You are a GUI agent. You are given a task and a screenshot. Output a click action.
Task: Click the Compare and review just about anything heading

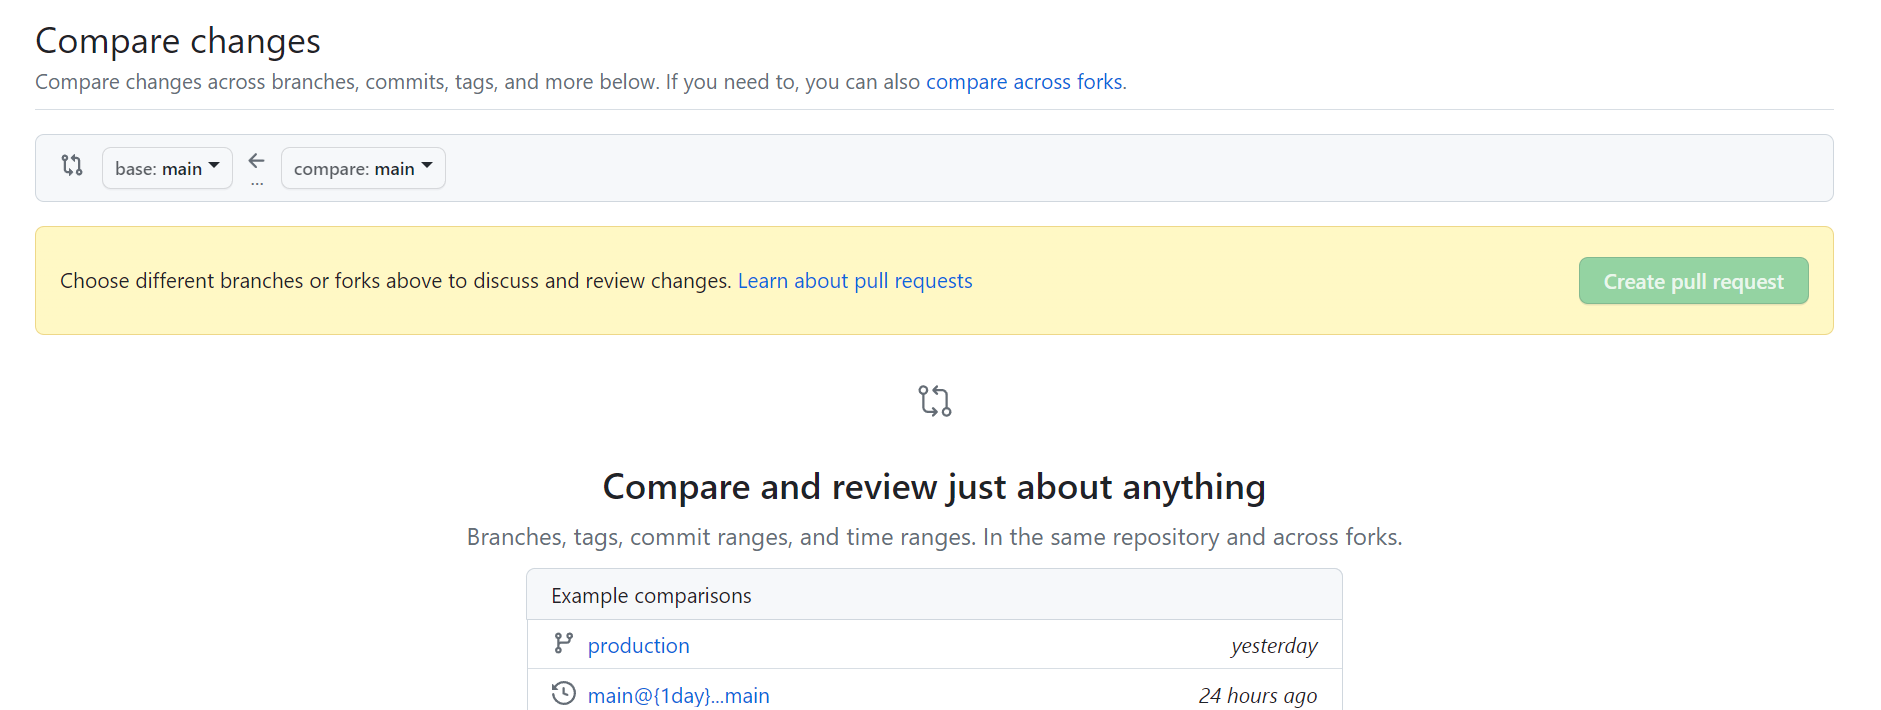point(934,487)
